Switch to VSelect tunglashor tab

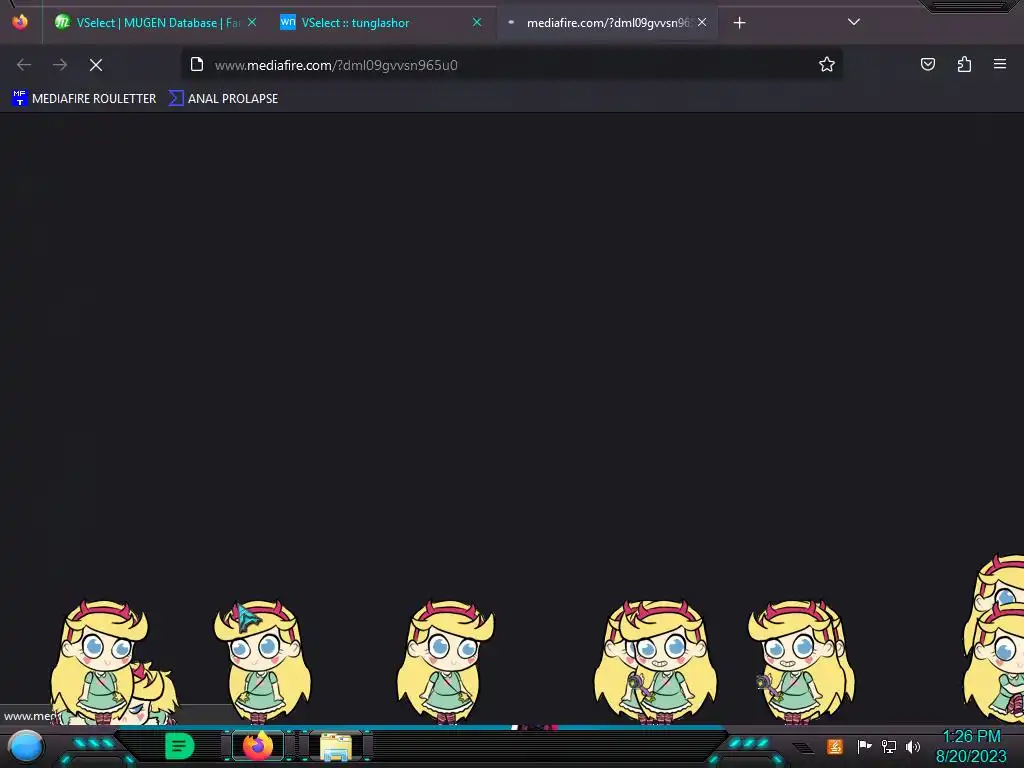(381, 23)
